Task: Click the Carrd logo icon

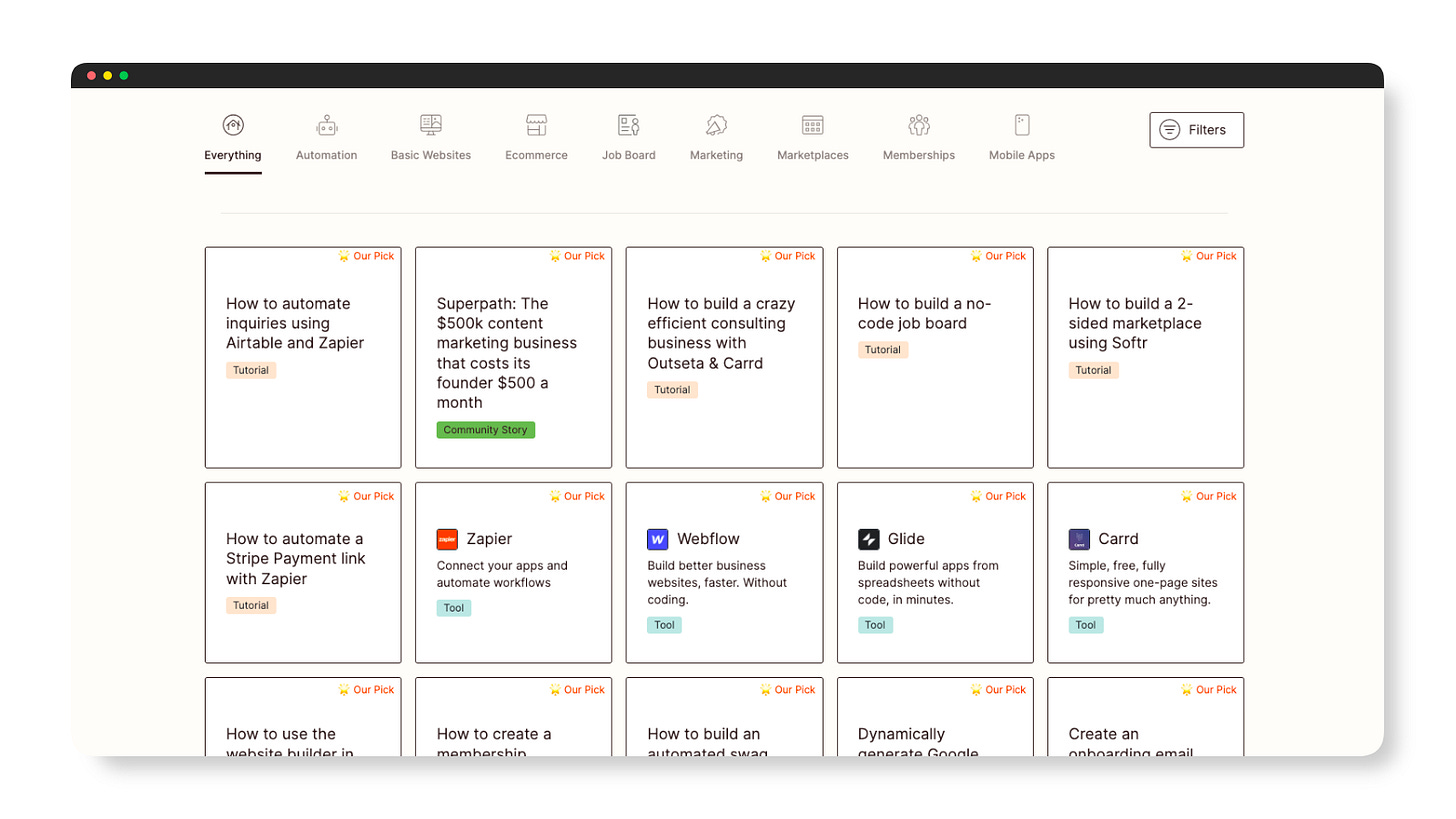Action: pos(1079,539)
